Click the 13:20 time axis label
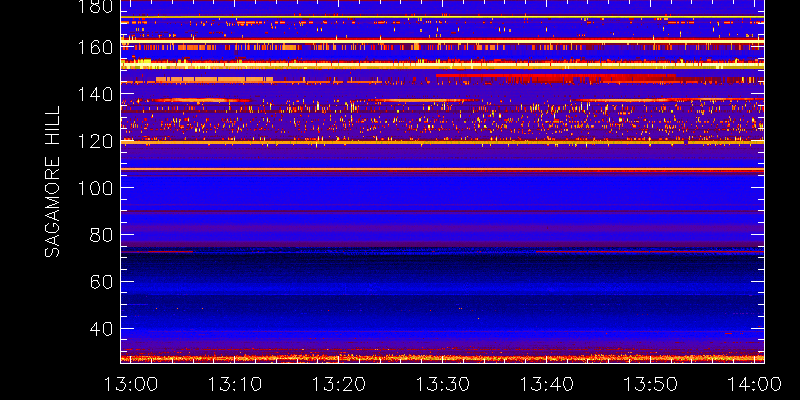Viewport: 800px width, 400px height. tap(338, 384)
